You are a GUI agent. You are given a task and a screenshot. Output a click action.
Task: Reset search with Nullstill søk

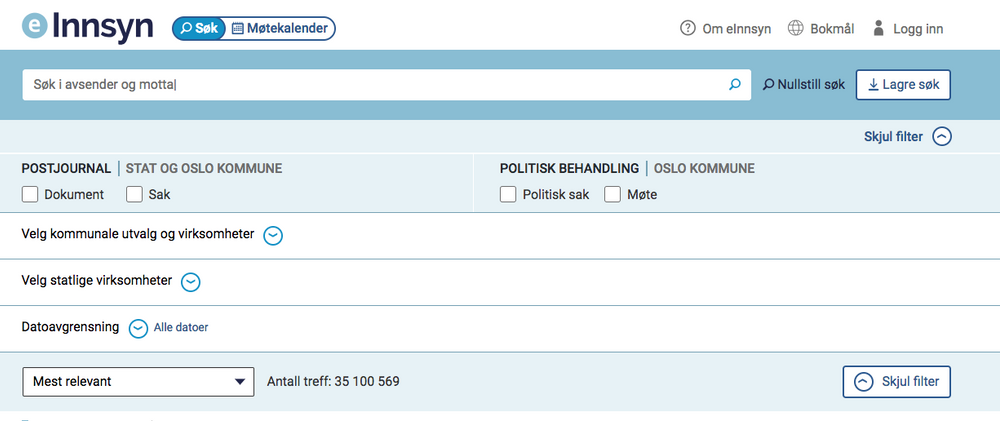[804, 84]
